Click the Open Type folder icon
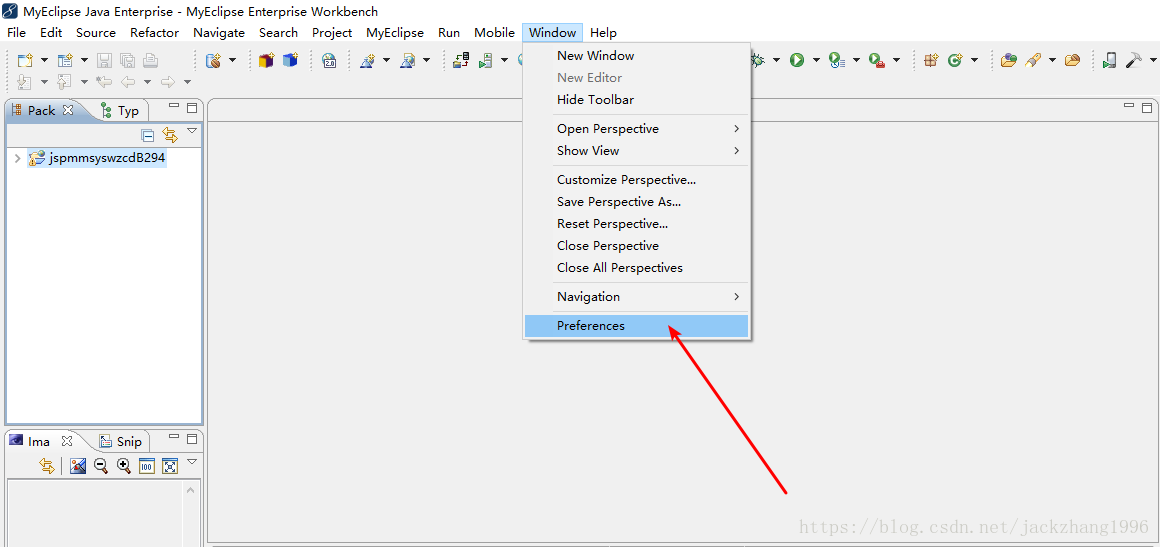Viewport: 1160px width, 547px height. (x=1008, y=60)
